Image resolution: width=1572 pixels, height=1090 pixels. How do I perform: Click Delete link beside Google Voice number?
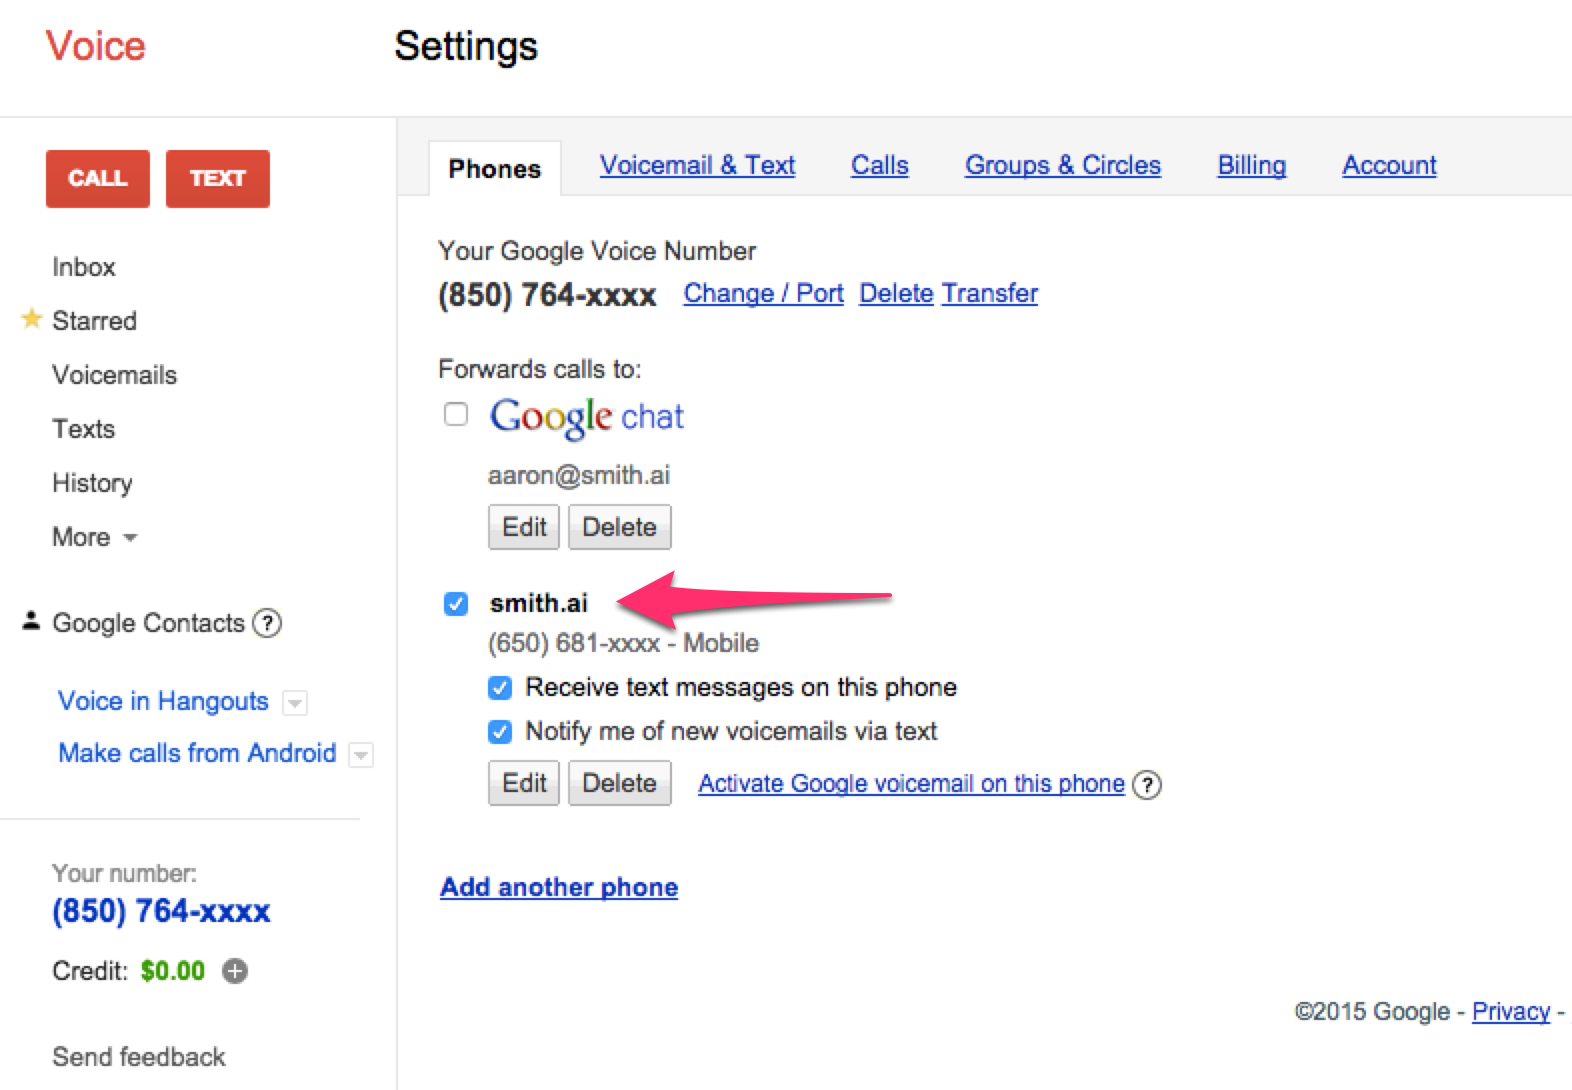click(896, 293)
